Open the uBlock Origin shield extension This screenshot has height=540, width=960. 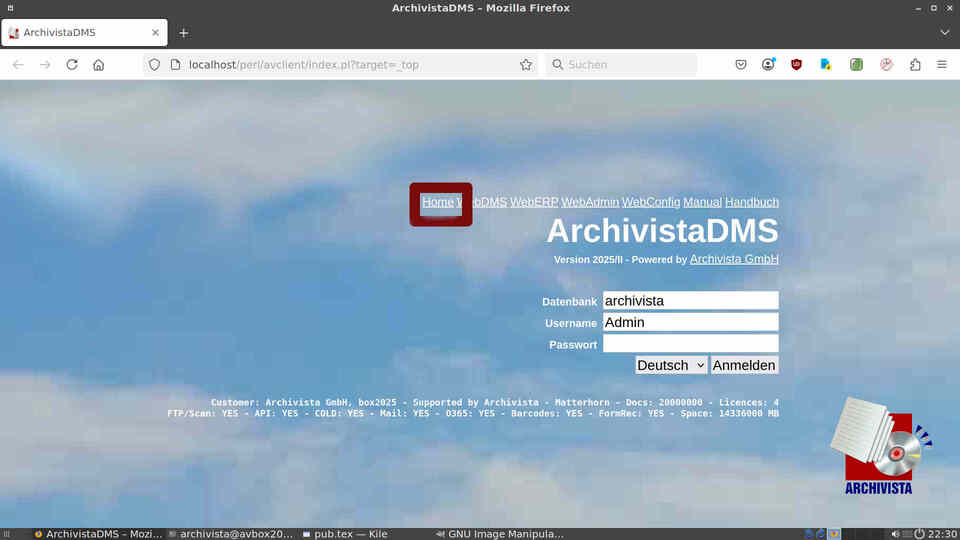(796, 64)
